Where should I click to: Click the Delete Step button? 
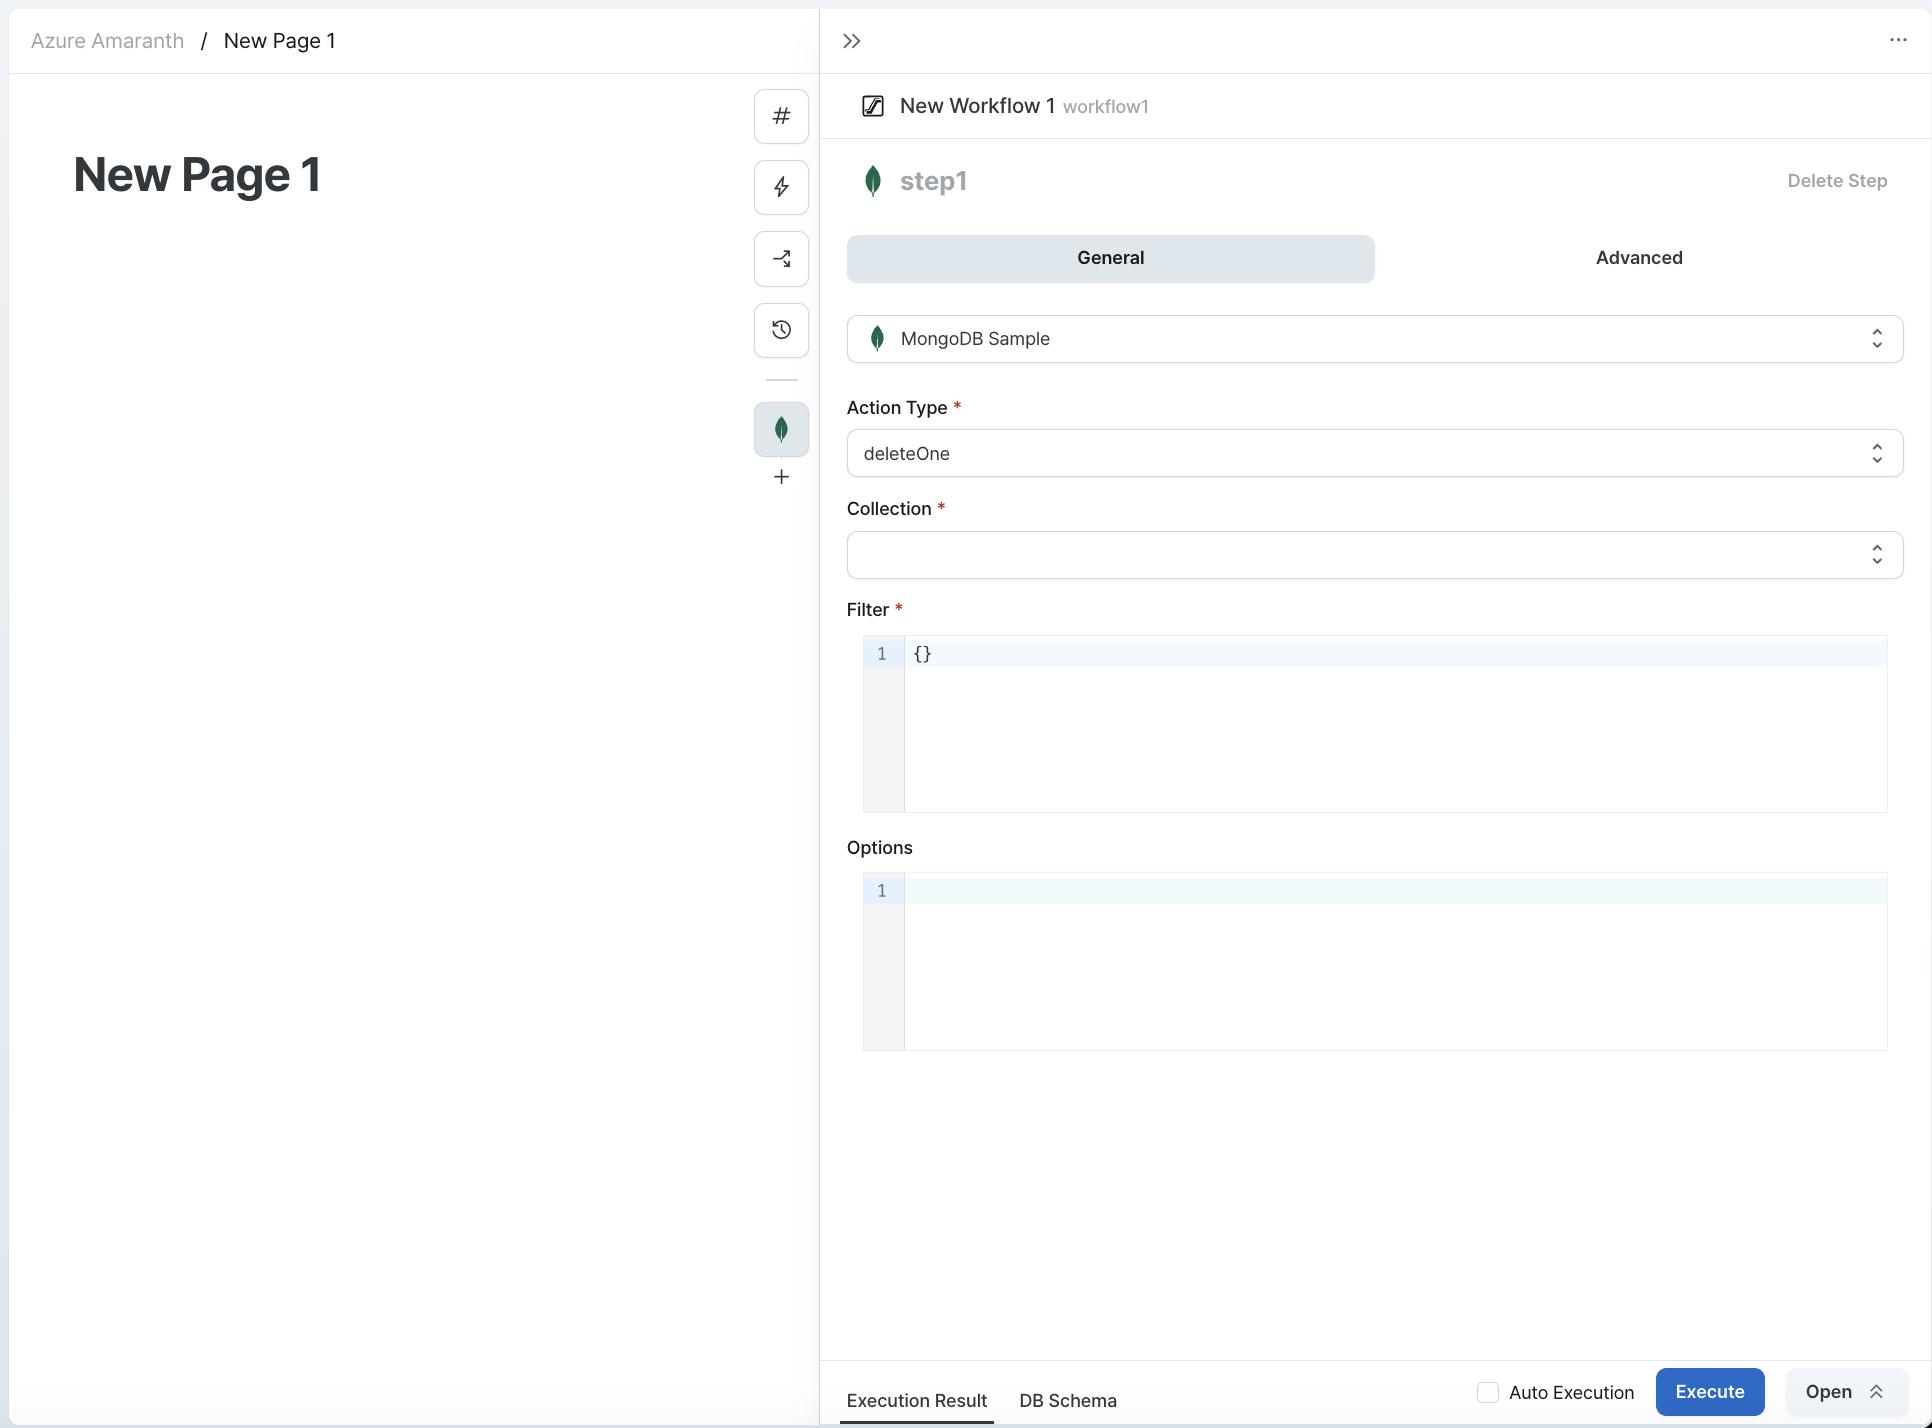[x=1838, y=180]
